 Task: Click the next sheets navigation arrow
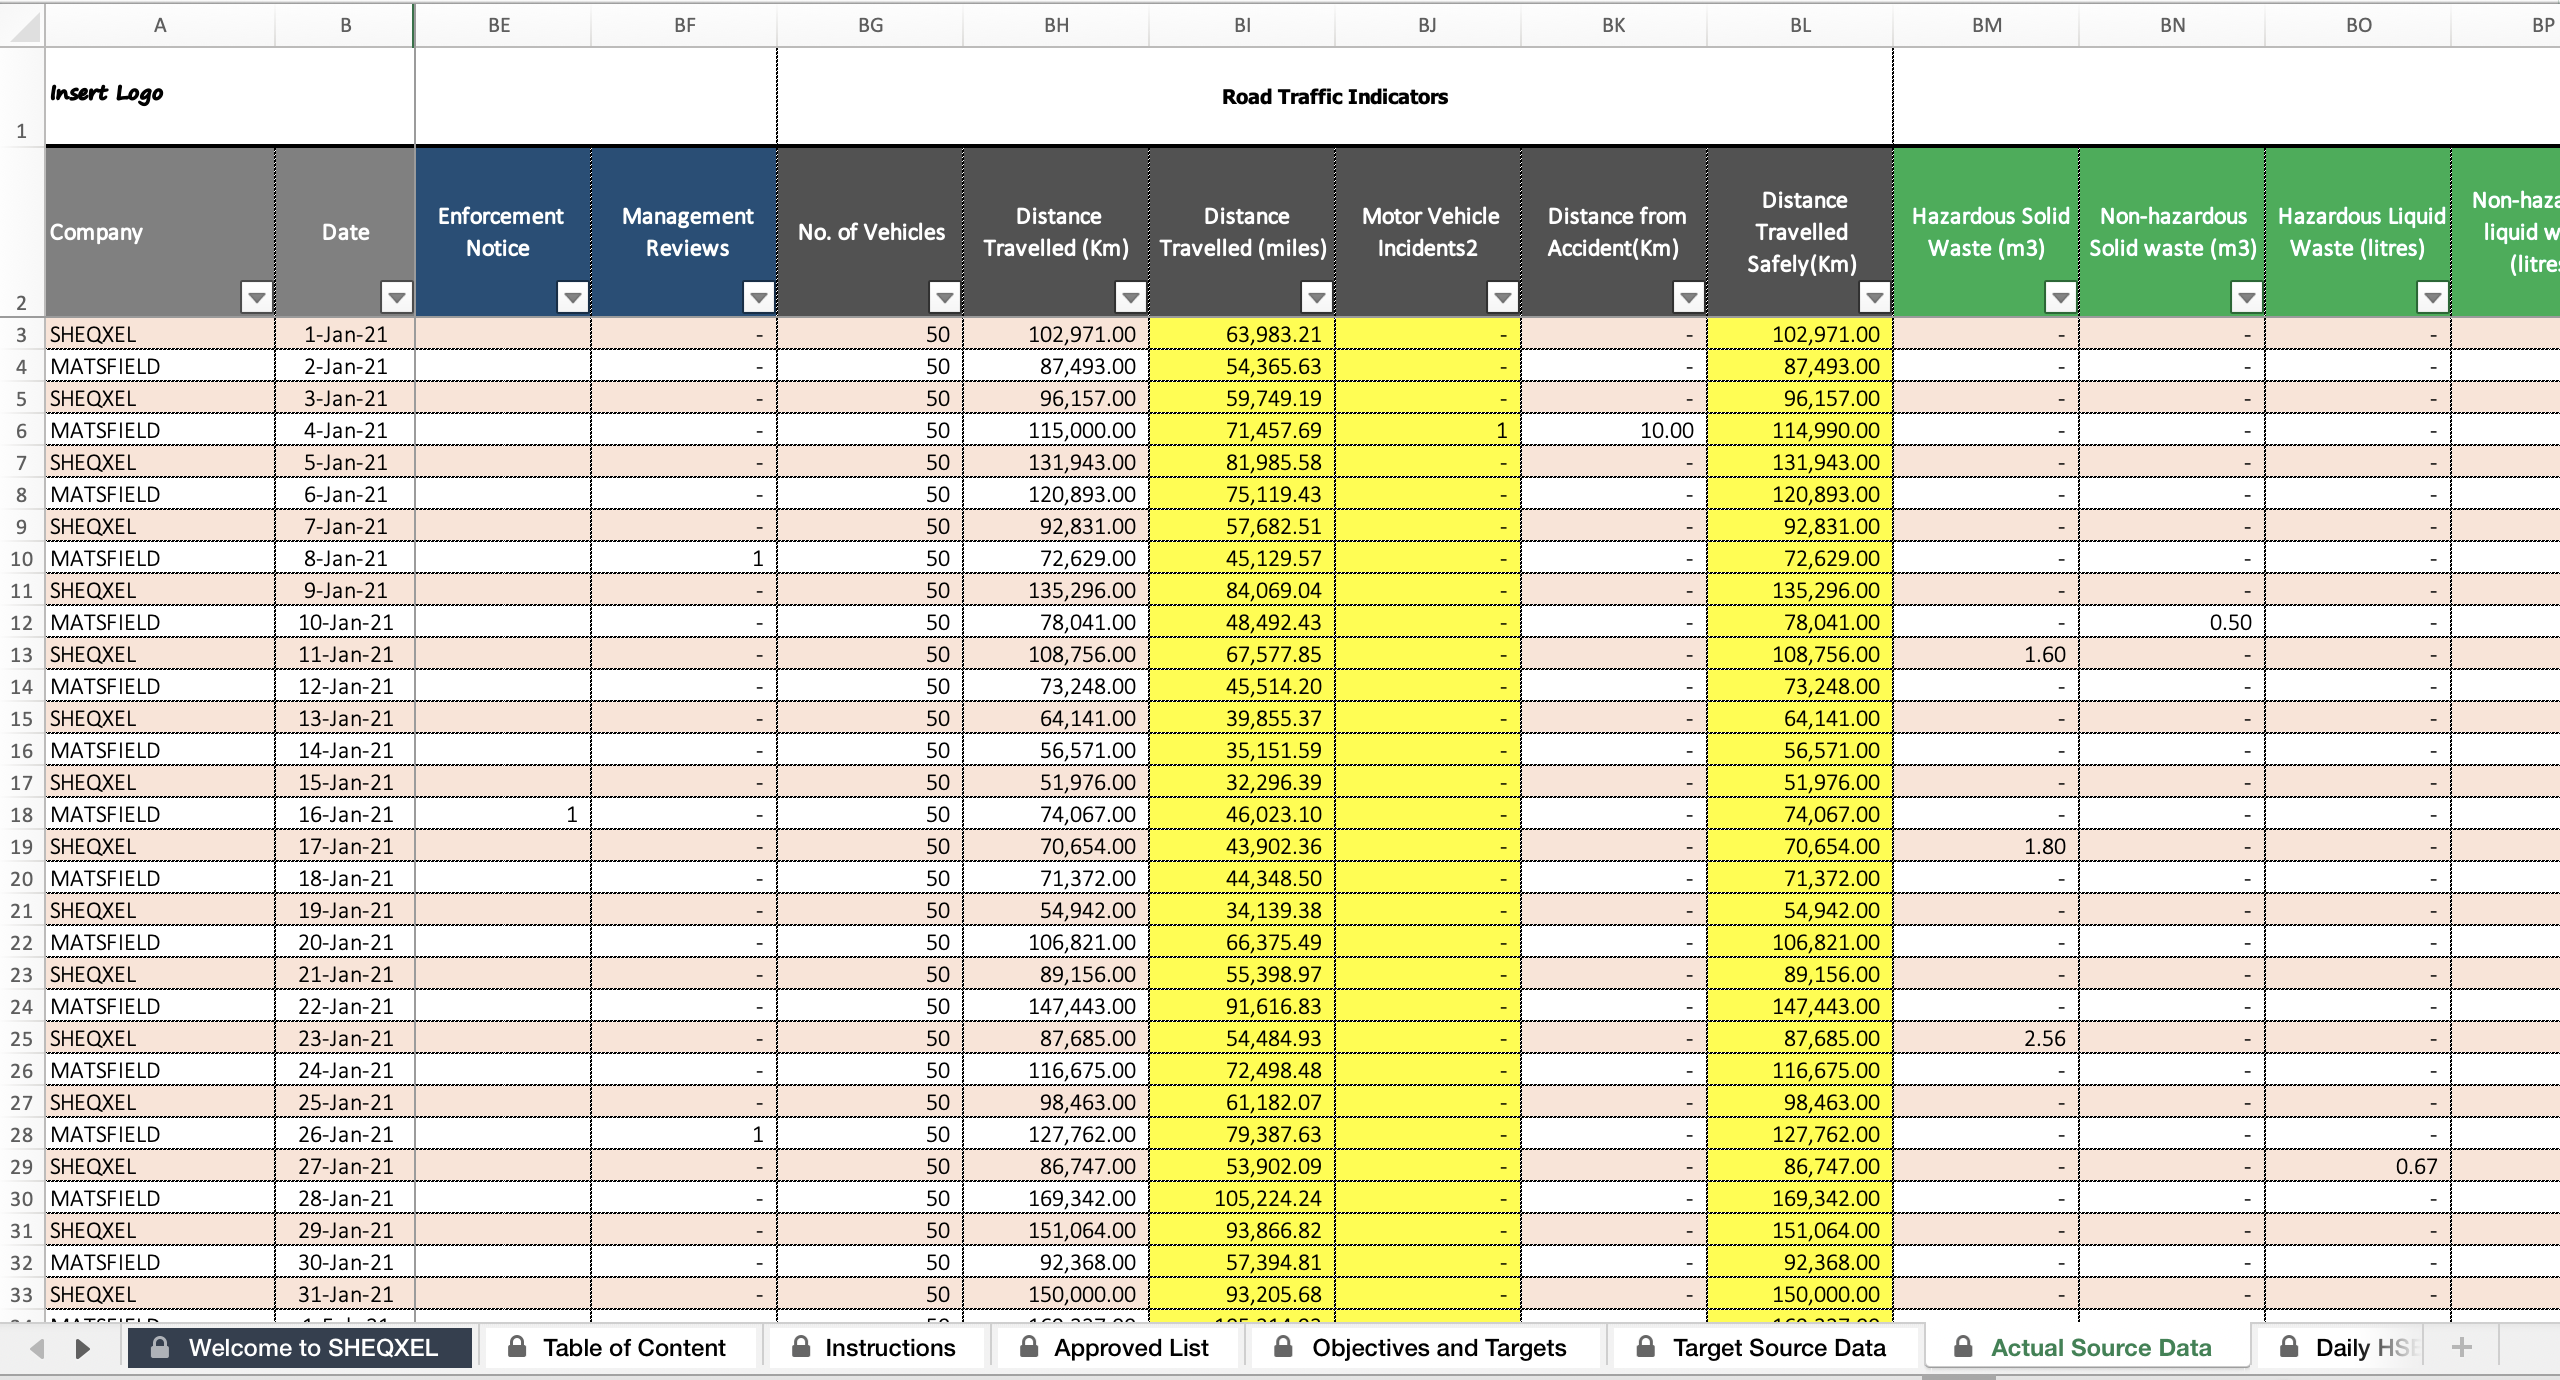click(83, 1348)
